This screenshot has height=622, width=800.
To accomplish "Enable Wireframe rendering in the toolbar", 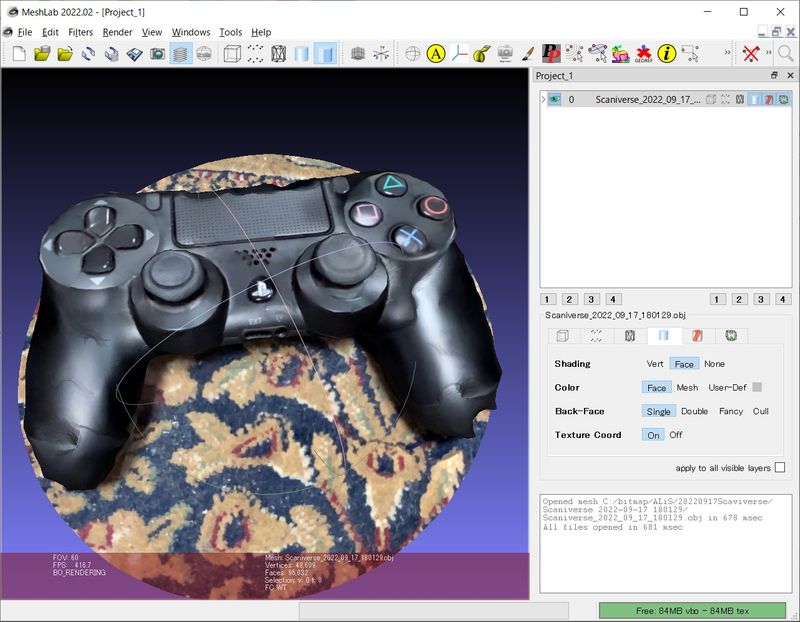I will pos(279,53).
